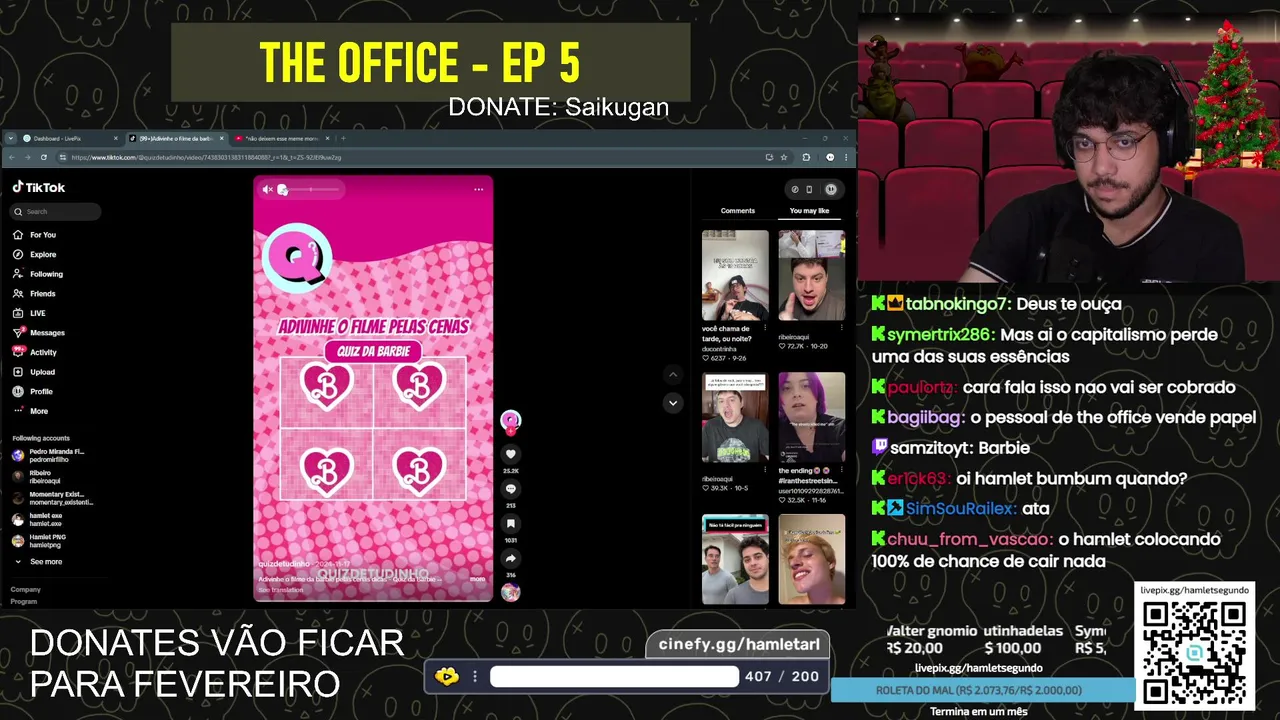Click 'more' to expand video caption
1280x720 pixels.
pos(477,579)
